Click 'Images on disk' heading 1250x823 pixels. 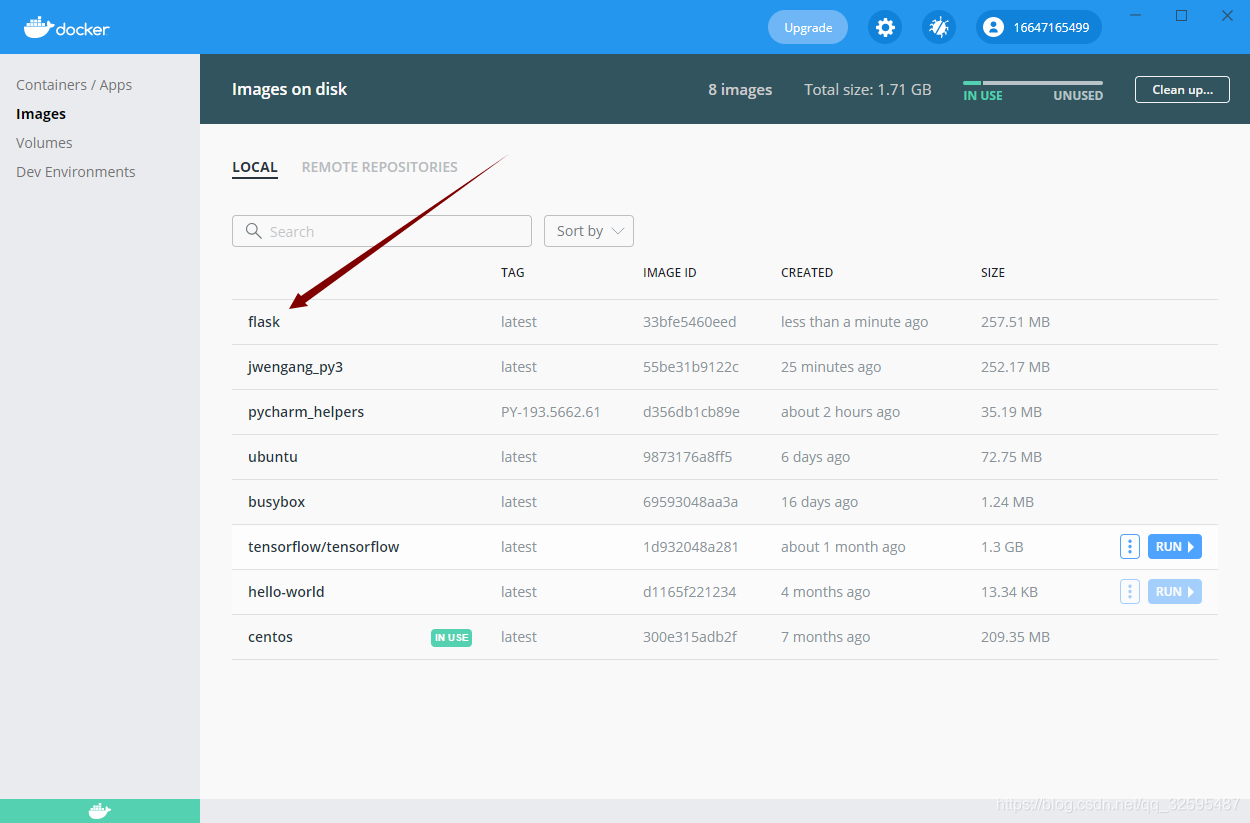(x=290, y=89)
